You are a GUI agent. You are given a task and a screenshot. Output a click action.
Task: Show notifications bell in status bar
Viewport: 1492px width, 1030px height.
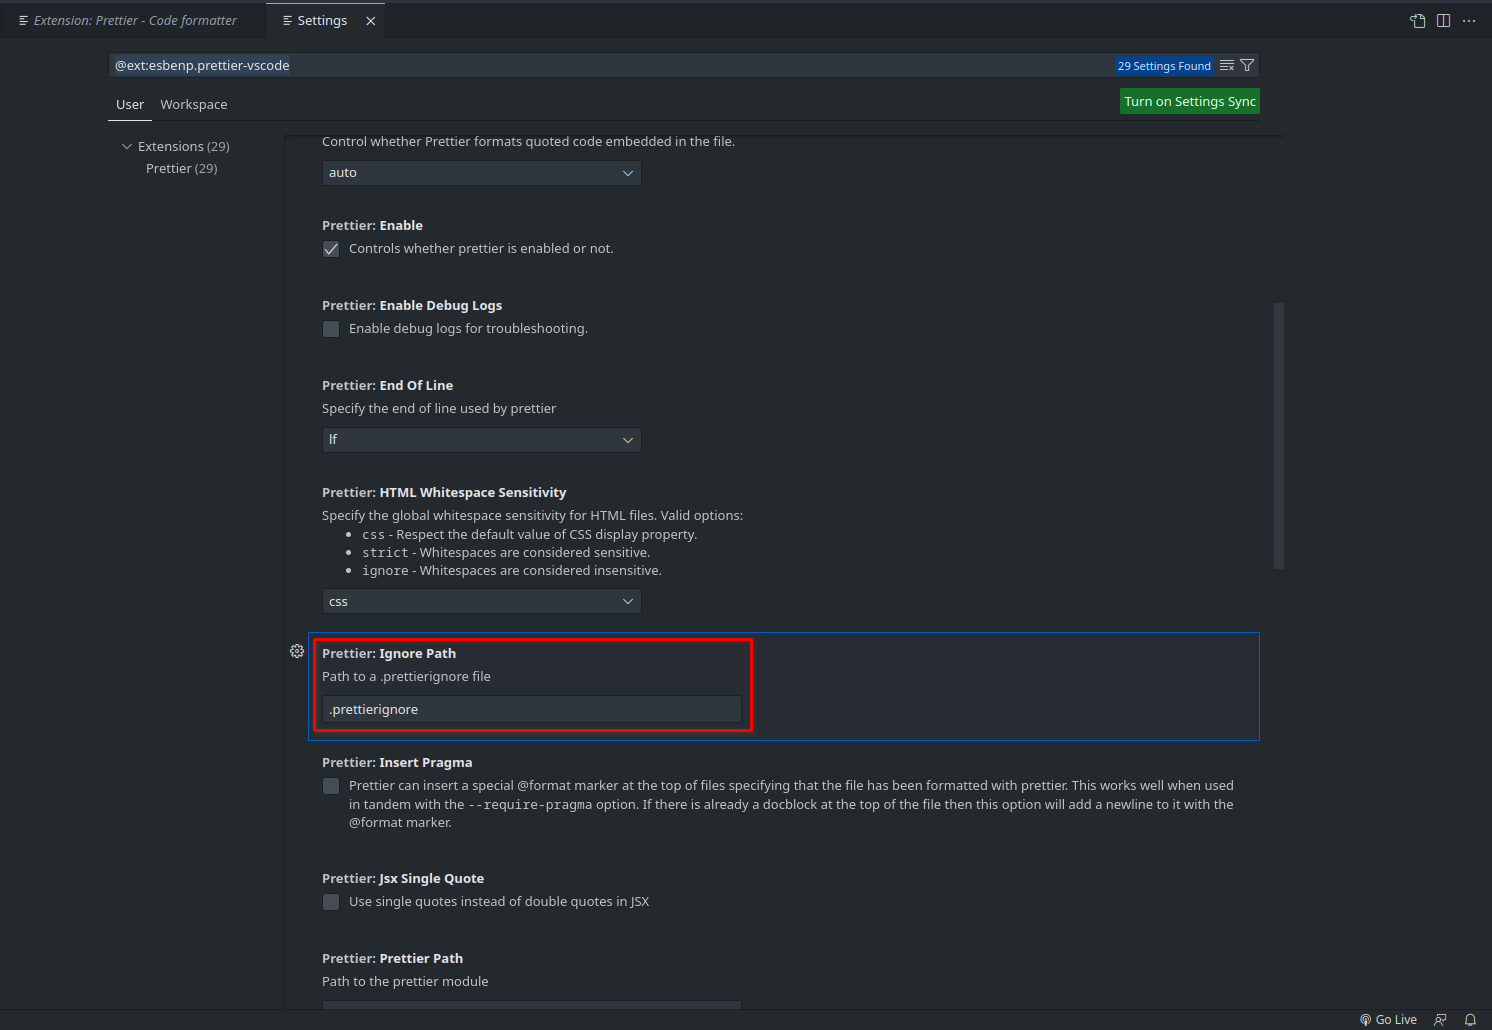coord(1470,1020)
